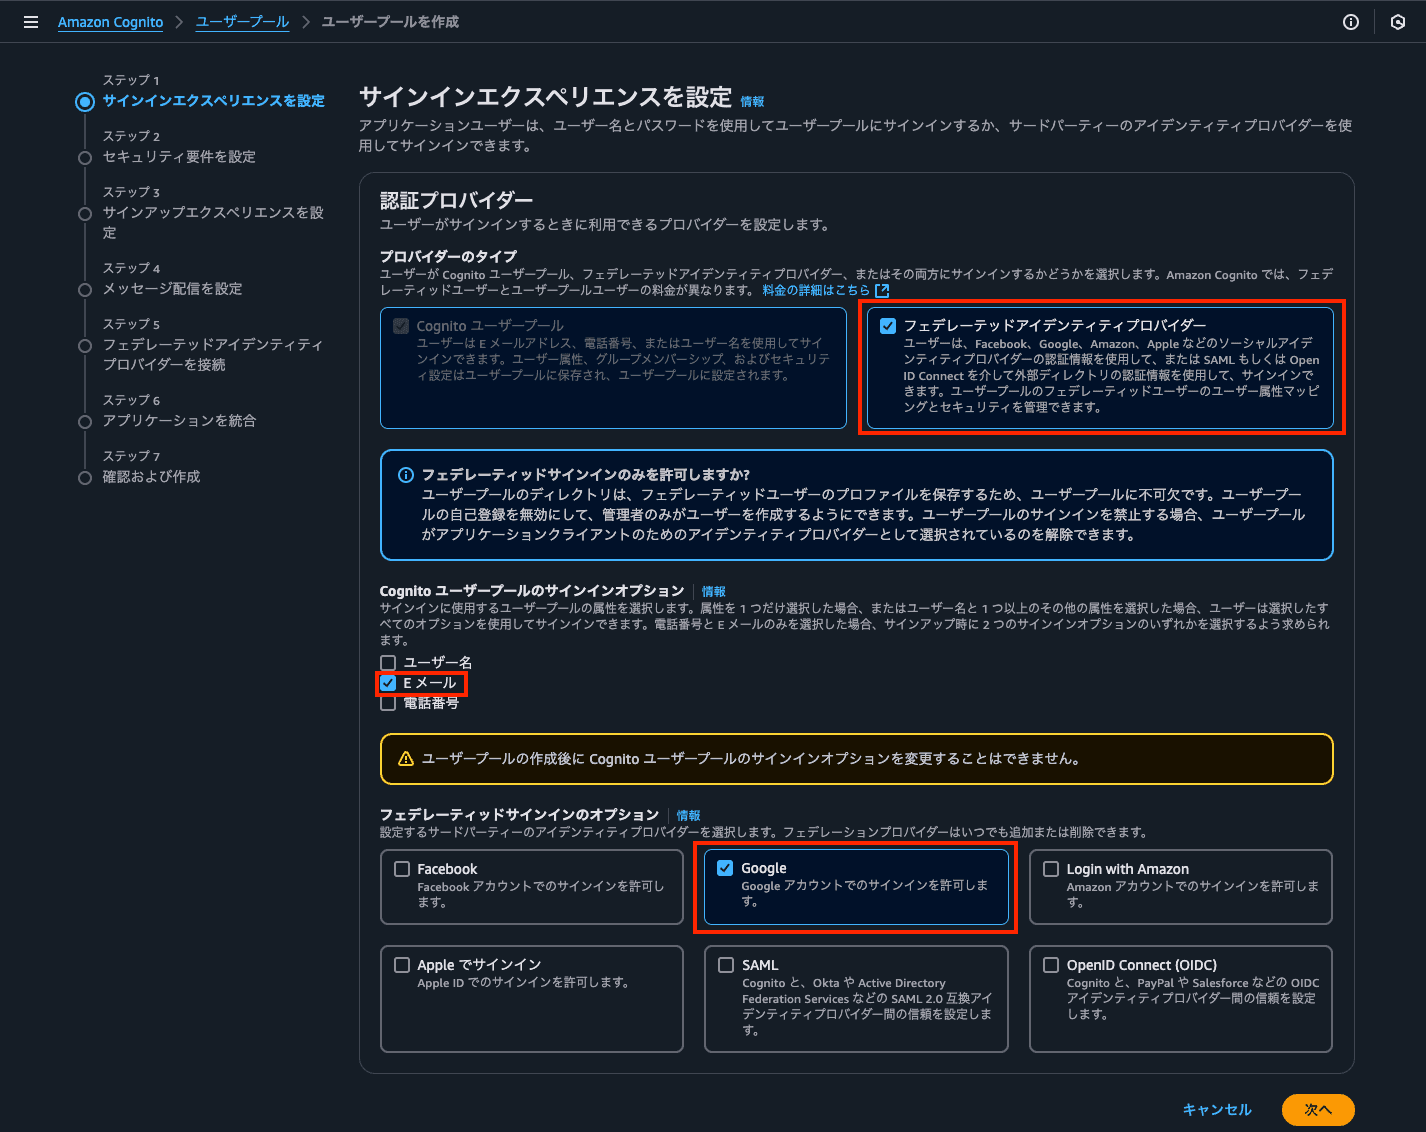Uncheck Google federated sign-in checkbox
Screen dimensions: 1426x1132
(x=725, y=868)
